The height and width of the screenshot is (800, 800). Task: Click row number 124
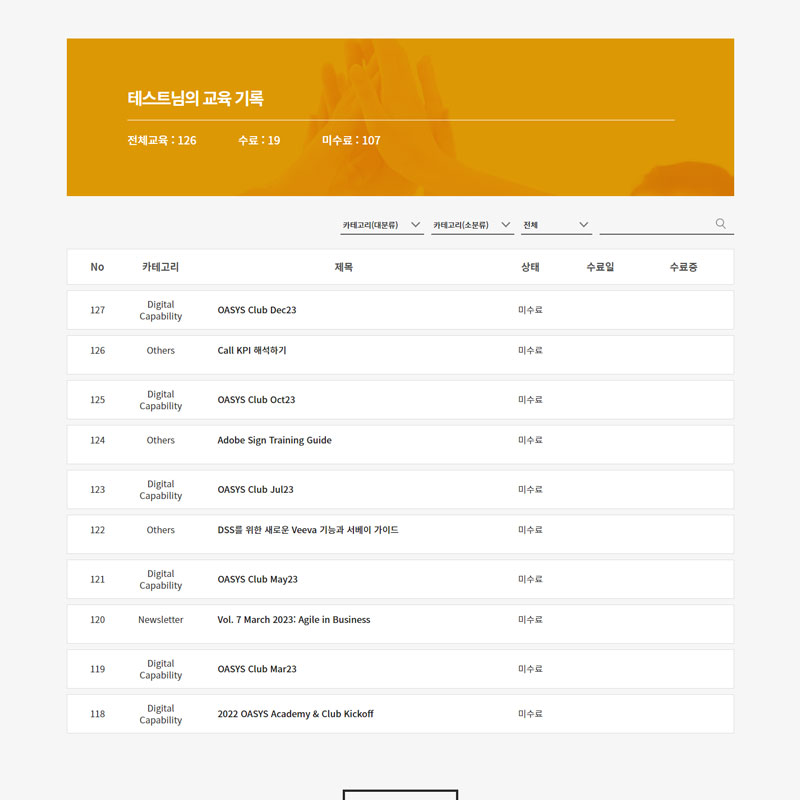[97, 440]
